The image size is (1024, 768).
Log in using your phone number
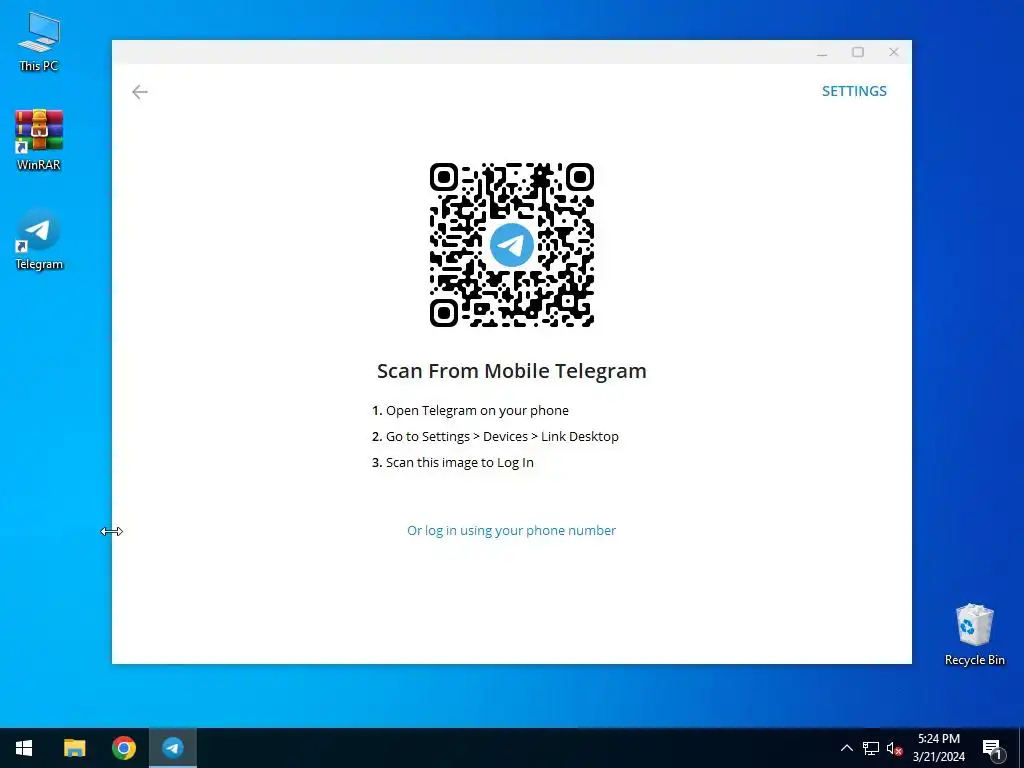pyautogui.click(x=511, y=530)
